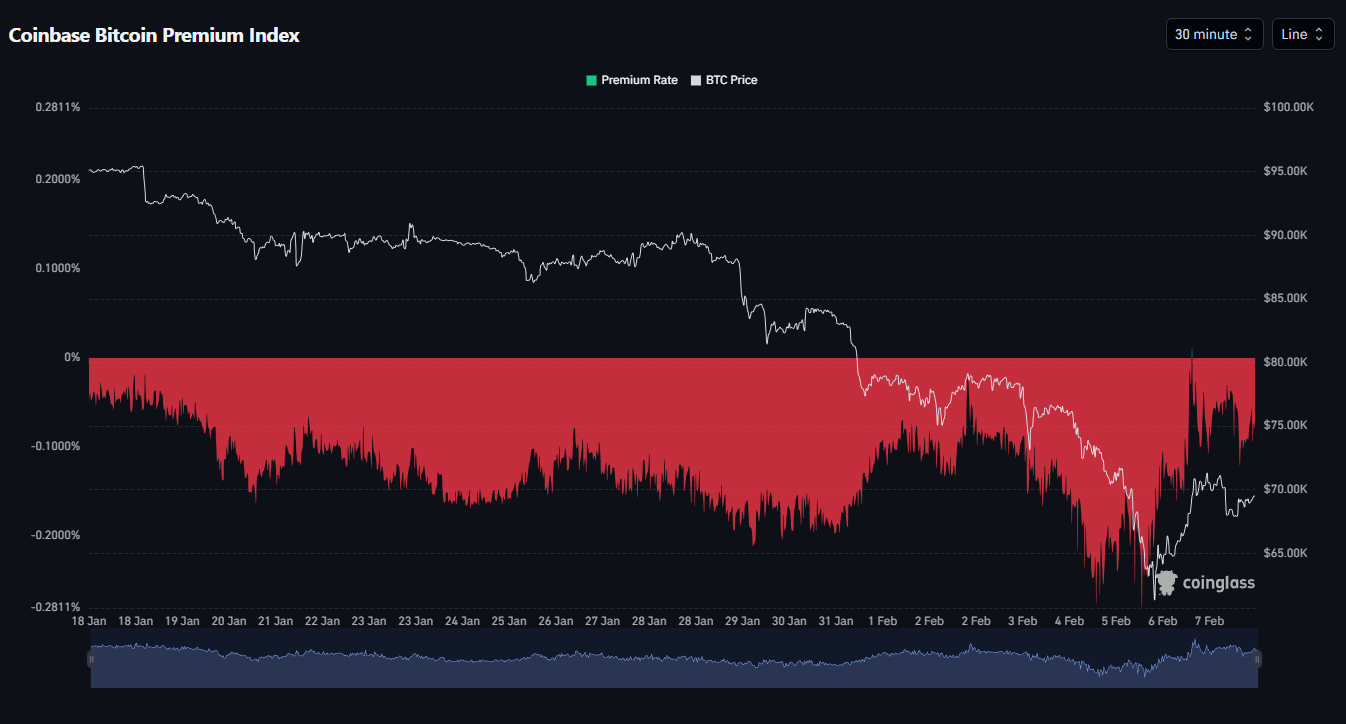Image resolution: width=1346 pixels, height=724 pixels.
Task: Click the 20 Jan date label
Action: [x=229, y=621]
